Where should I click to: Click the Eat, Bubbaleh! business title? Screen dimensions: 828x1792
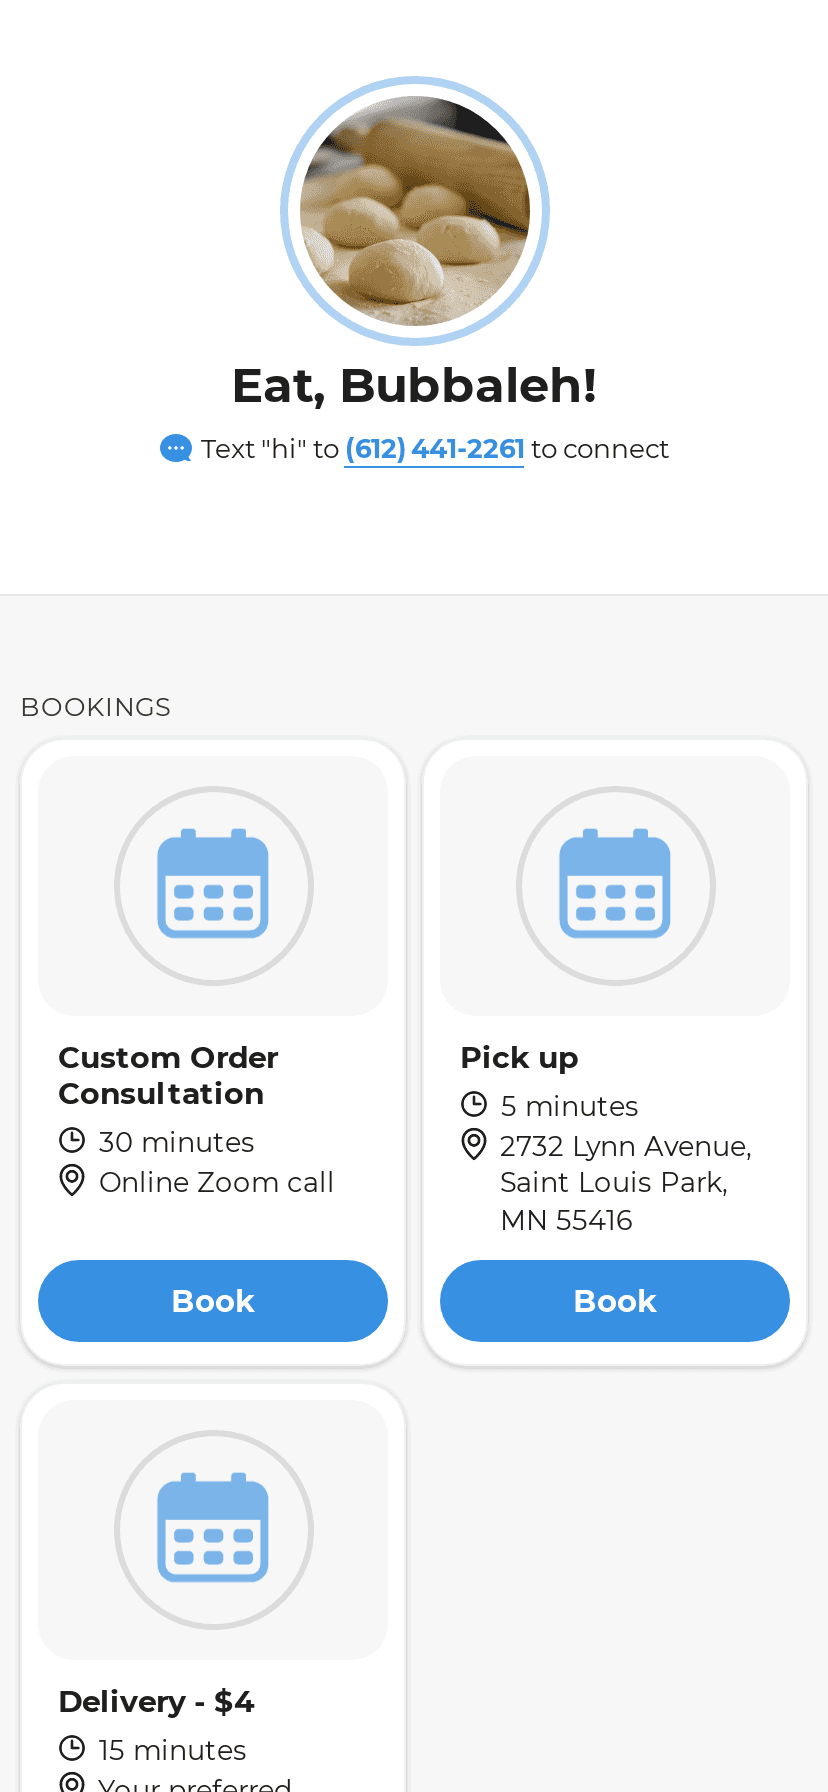pos(414,386)
